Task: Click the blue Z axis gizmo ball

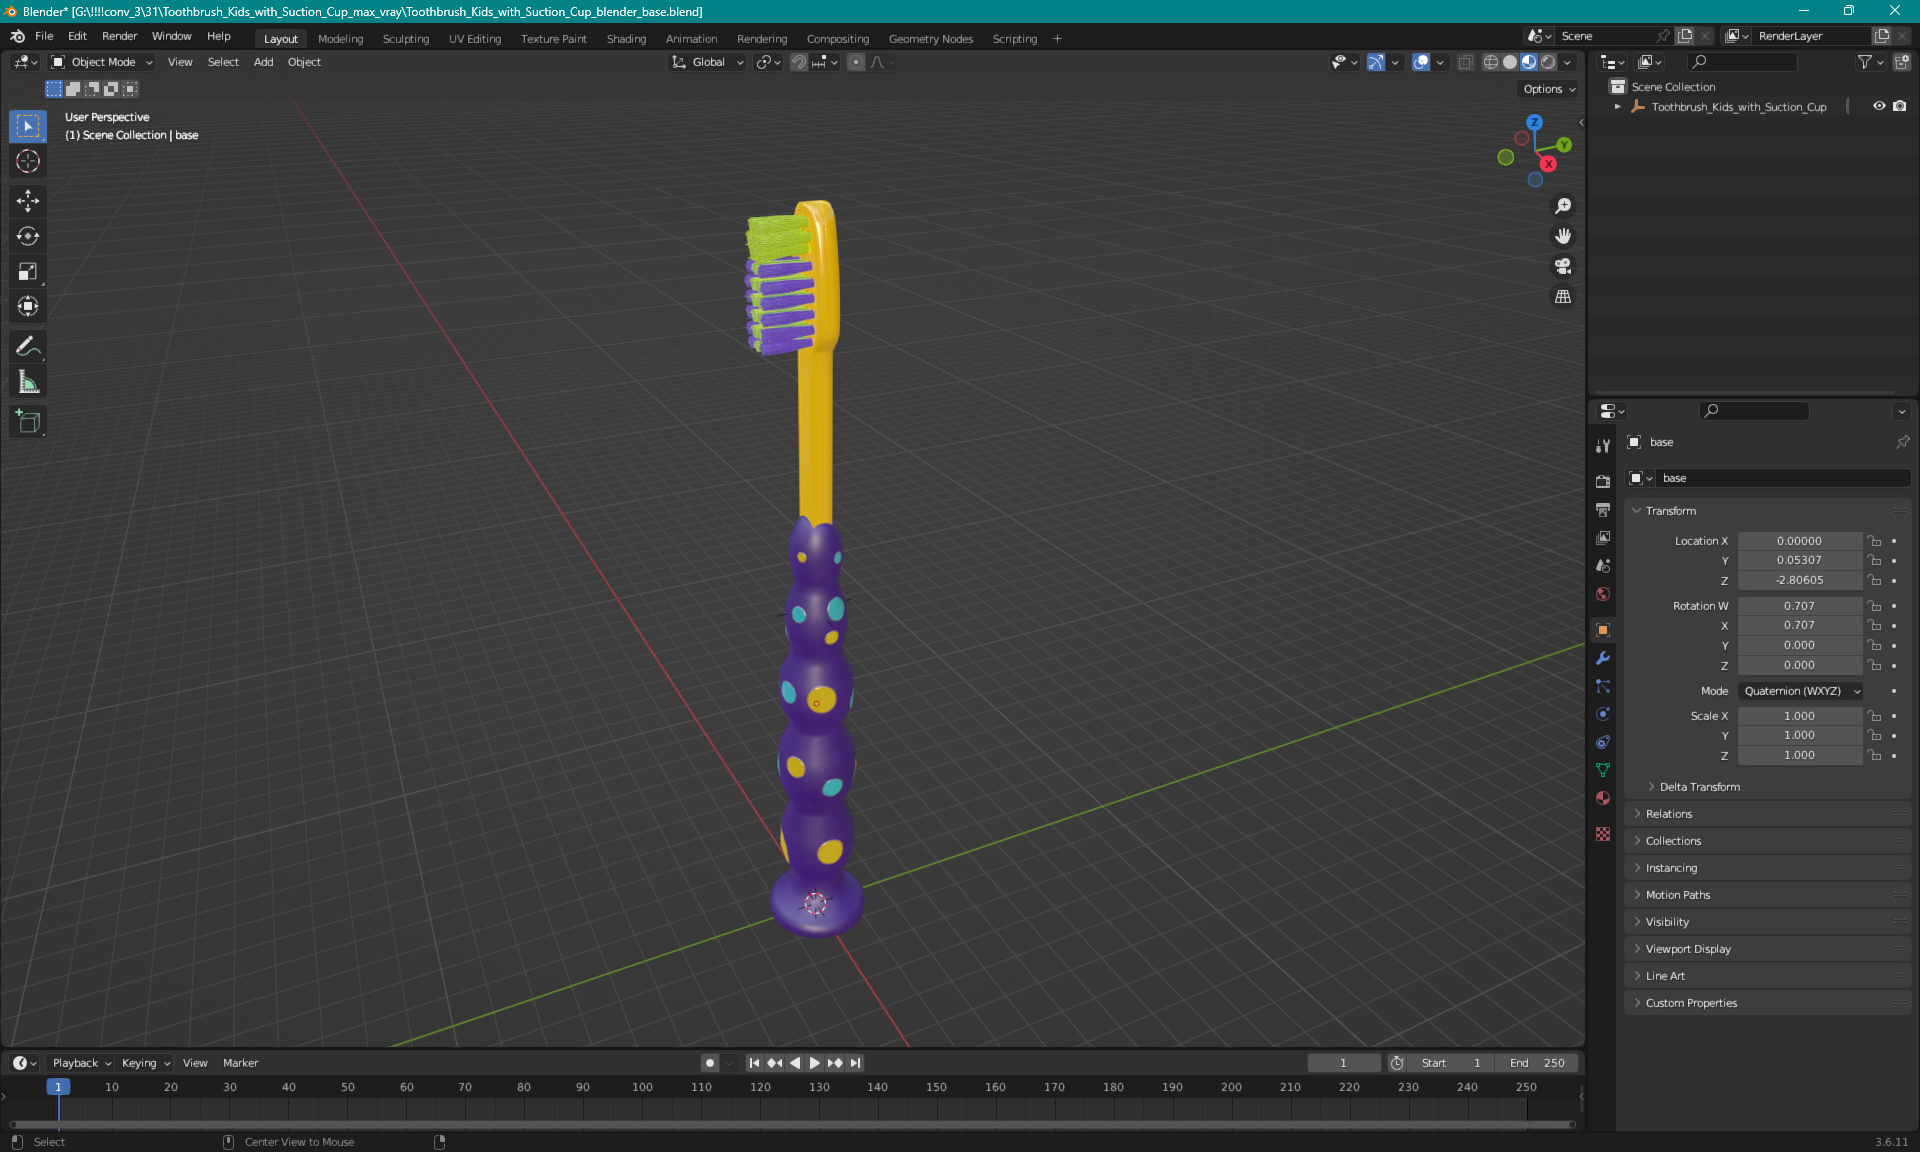Action: [x=1534, y=122]
